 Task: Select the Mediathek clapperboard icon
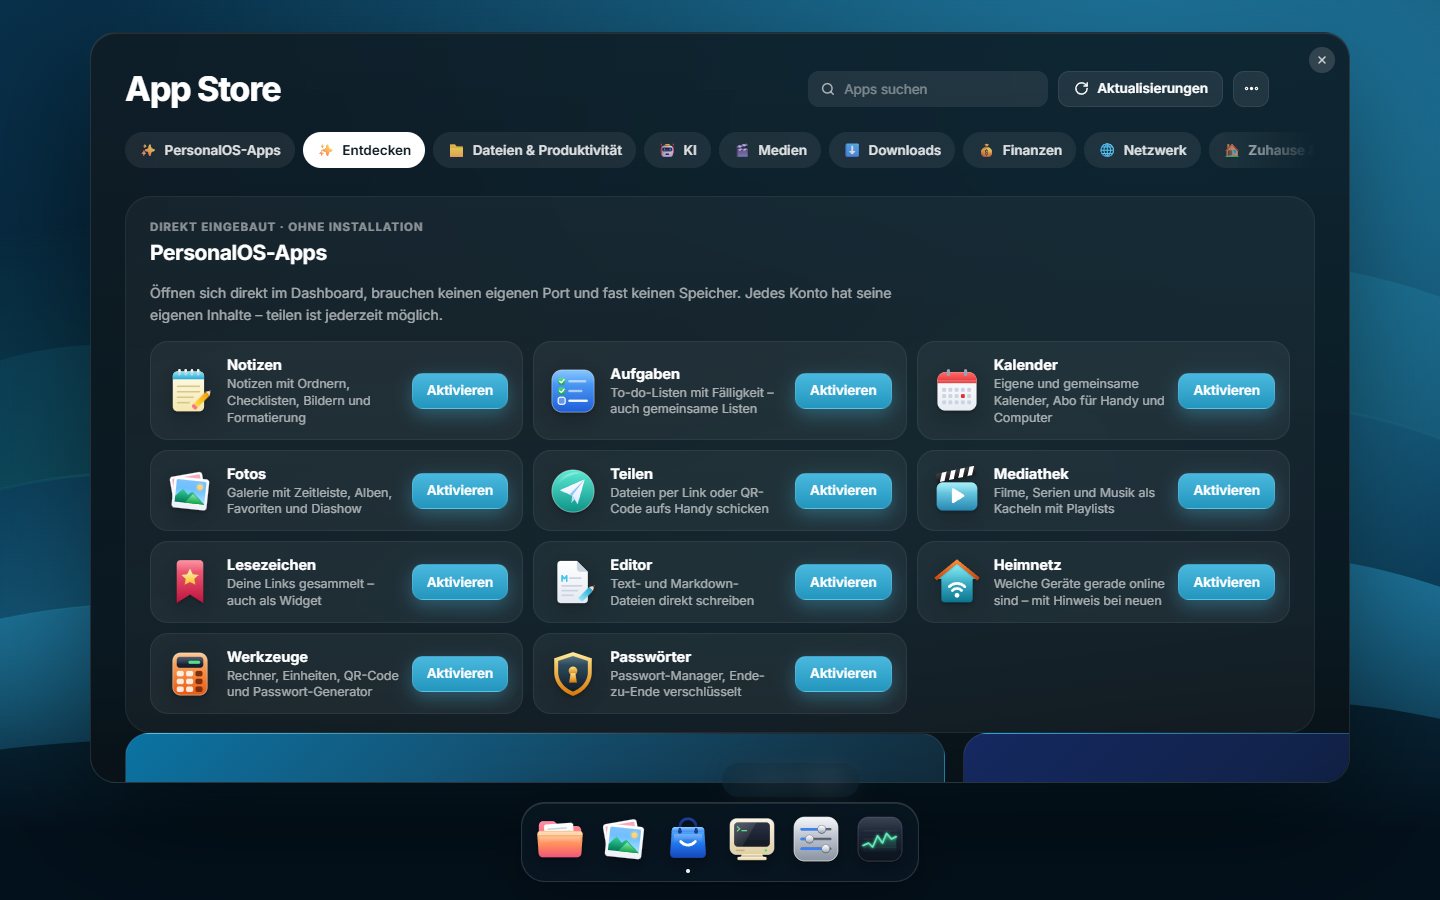pos(956,491)
